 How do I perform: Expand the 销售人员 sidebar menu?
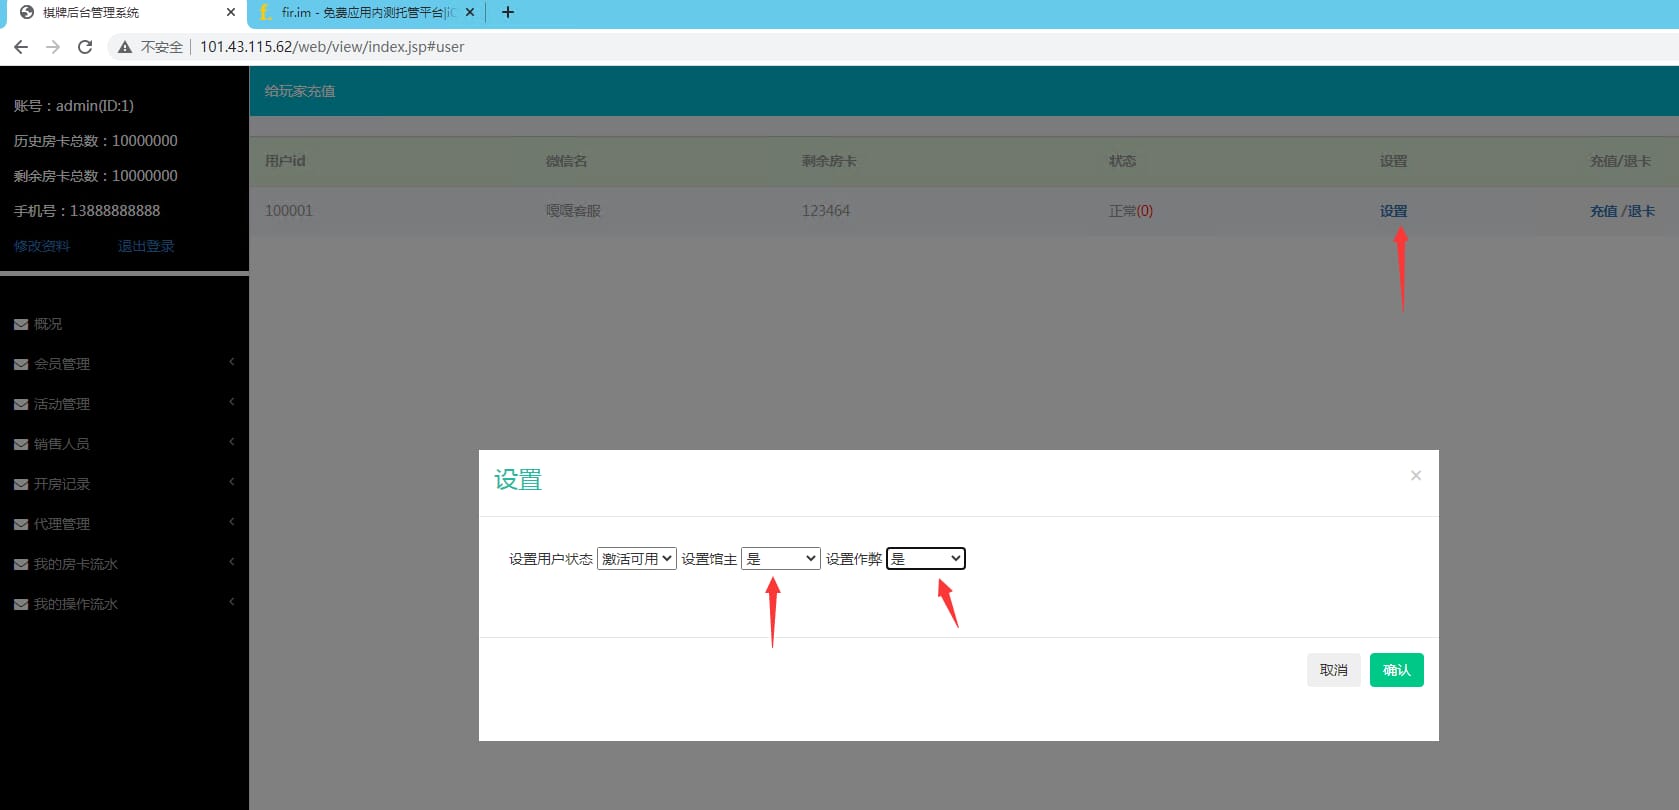(x=62, y=444)
